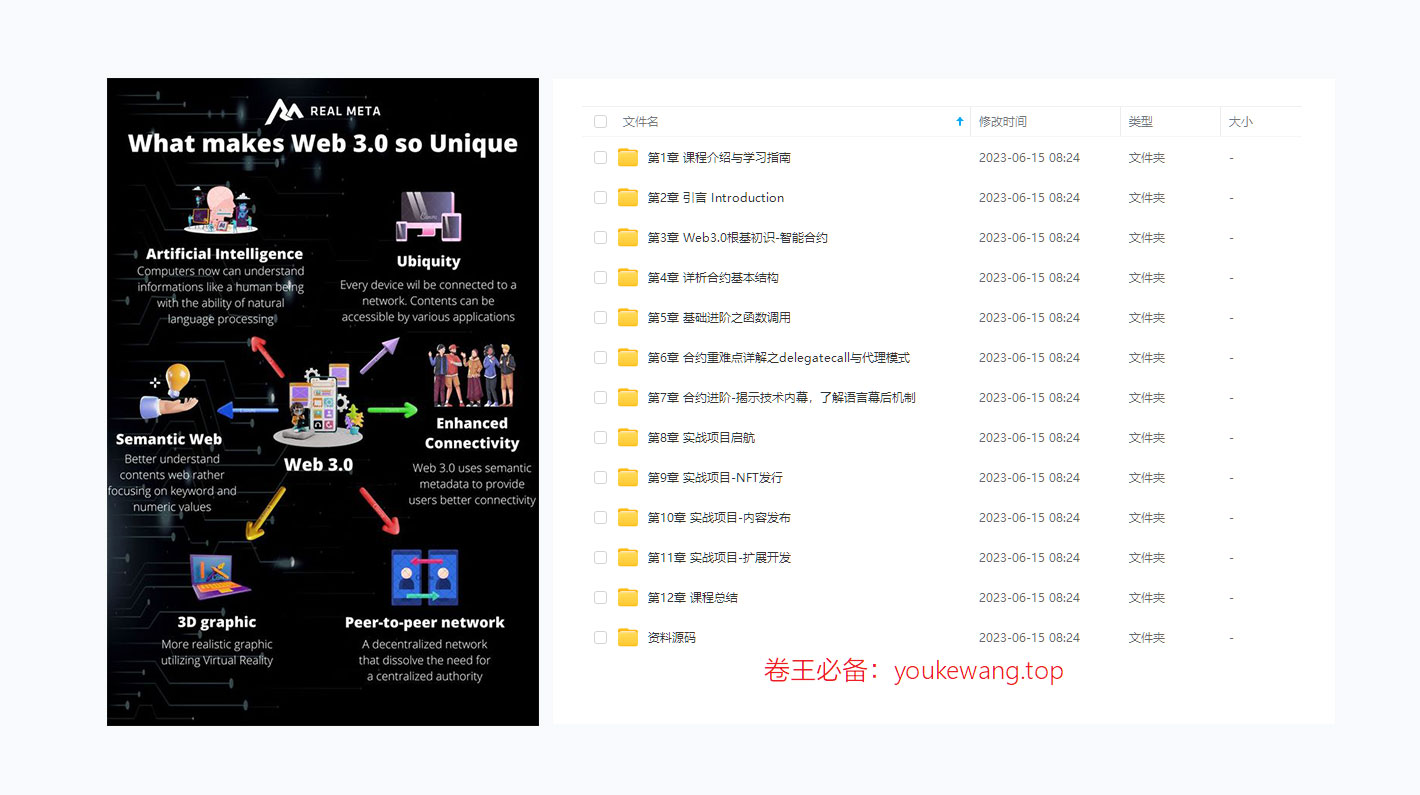Image resolution: width=1420 pixels, height=795 pixels.
Task: Click folder icon for 第10章 实战项目-内容发布
Action: pyautogui.click(x=628, y=517)
